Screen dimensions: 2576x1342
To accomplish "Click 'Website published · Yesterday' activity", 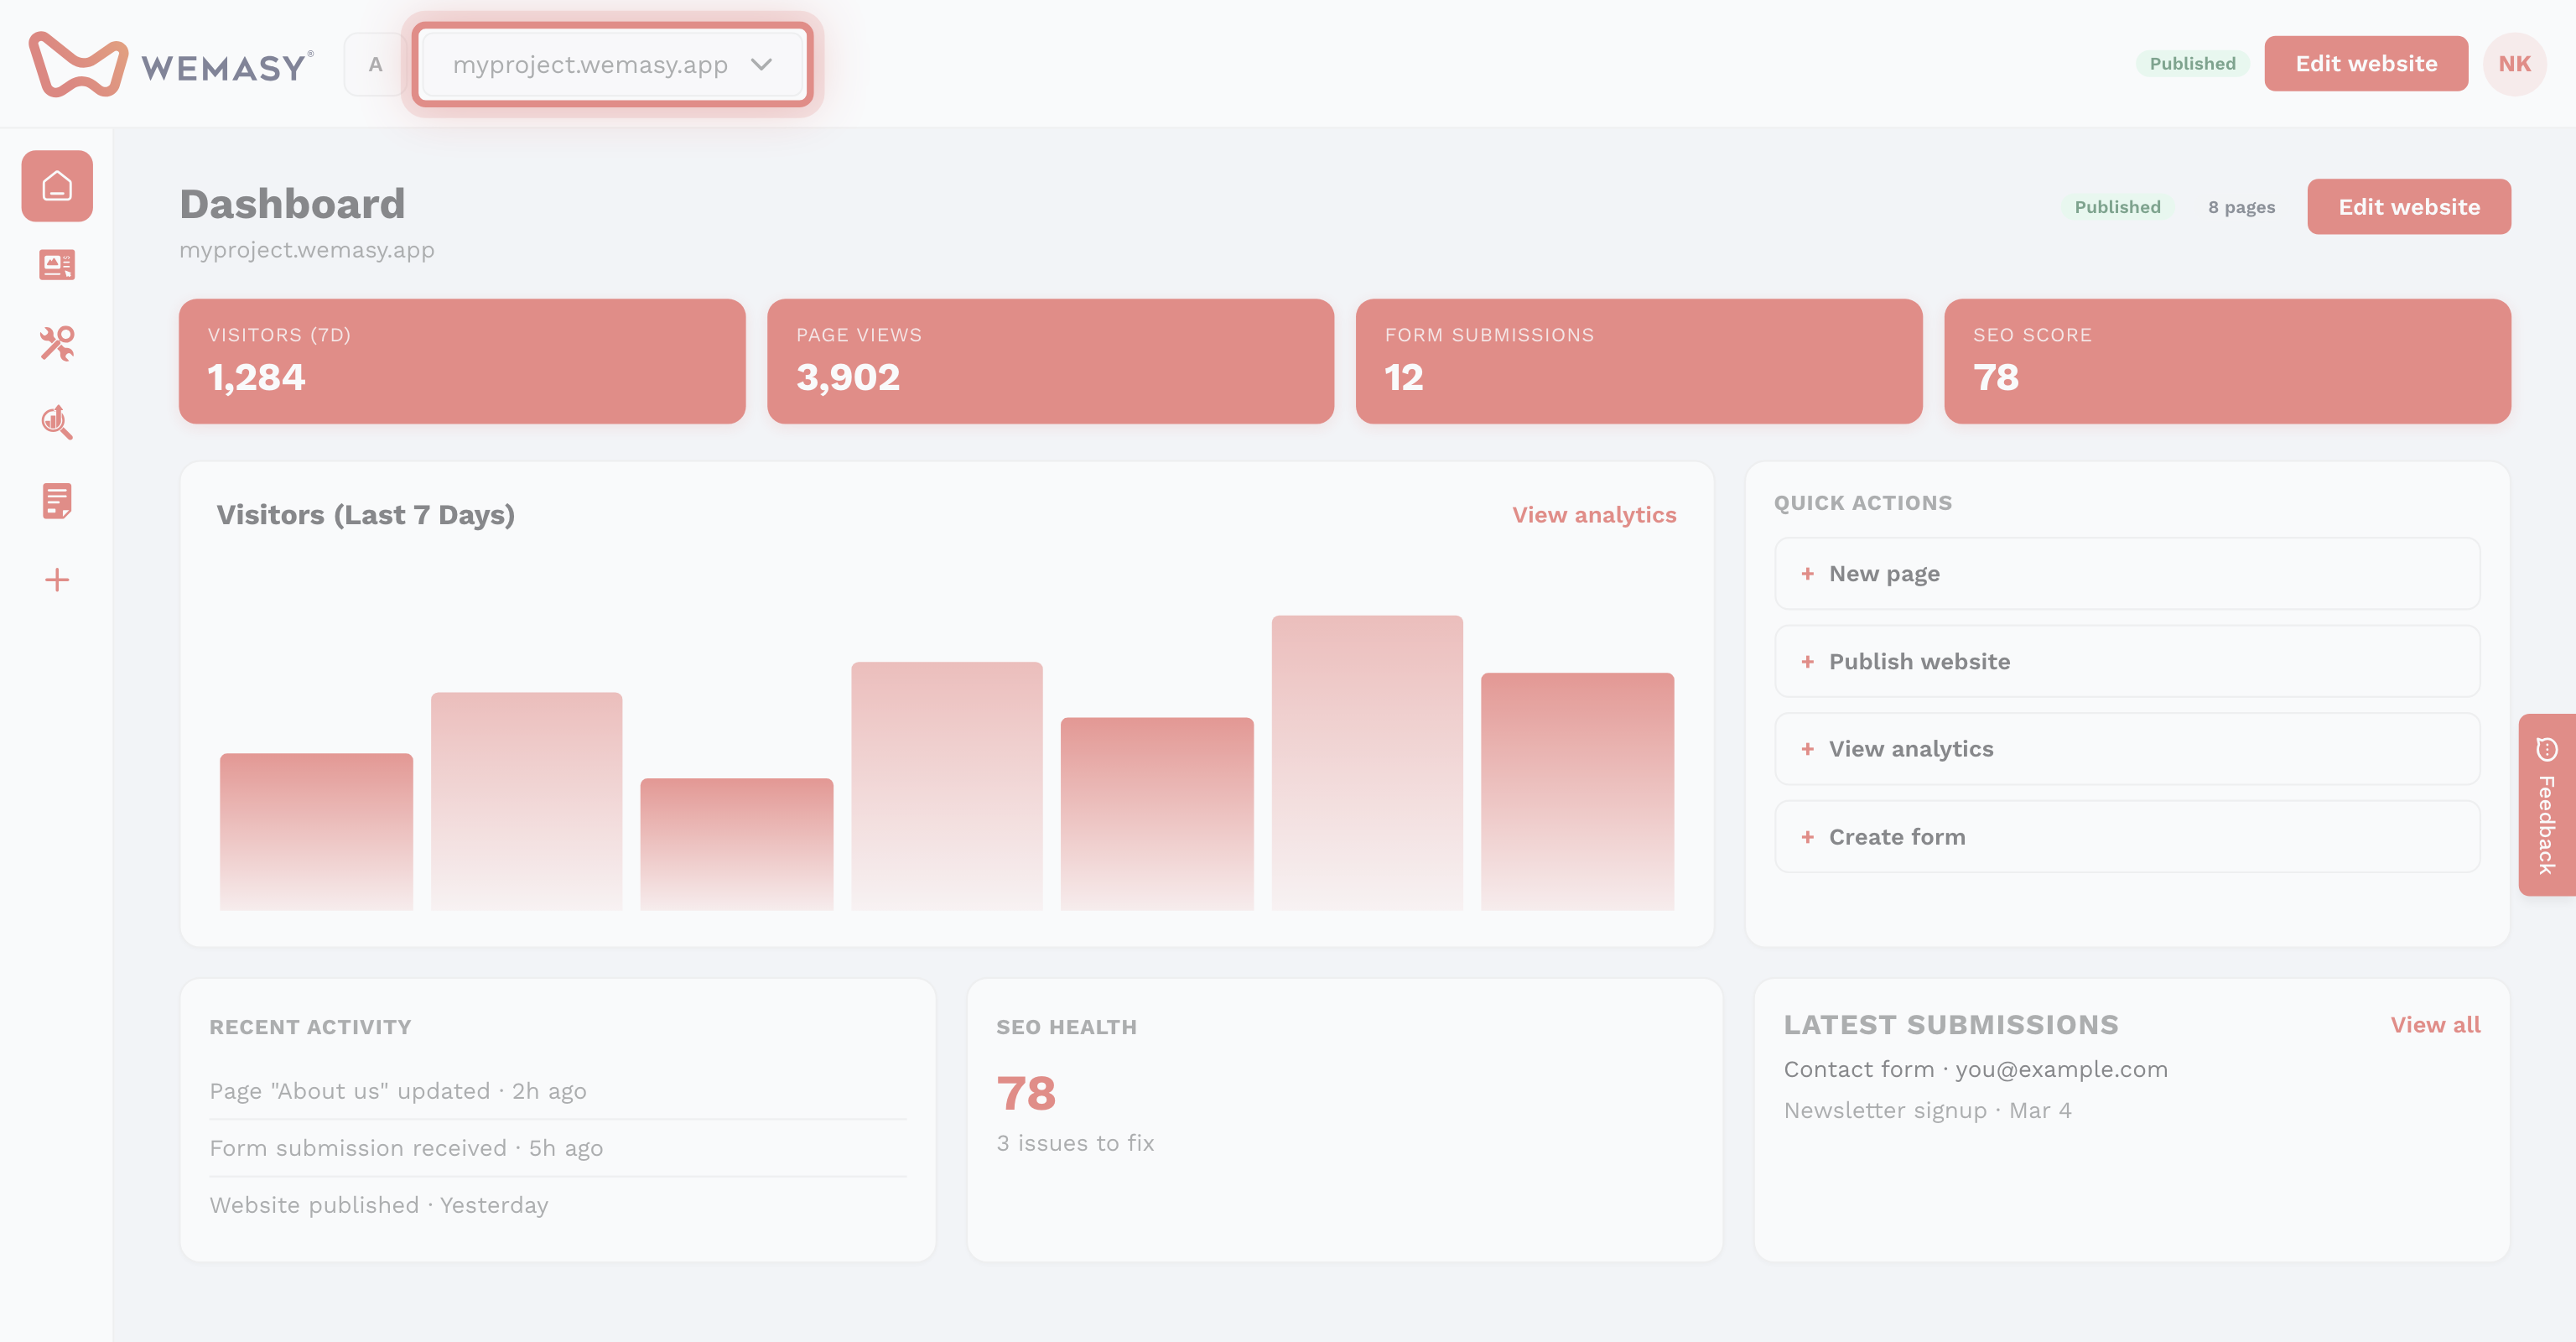I will (x=379, y=1205).
